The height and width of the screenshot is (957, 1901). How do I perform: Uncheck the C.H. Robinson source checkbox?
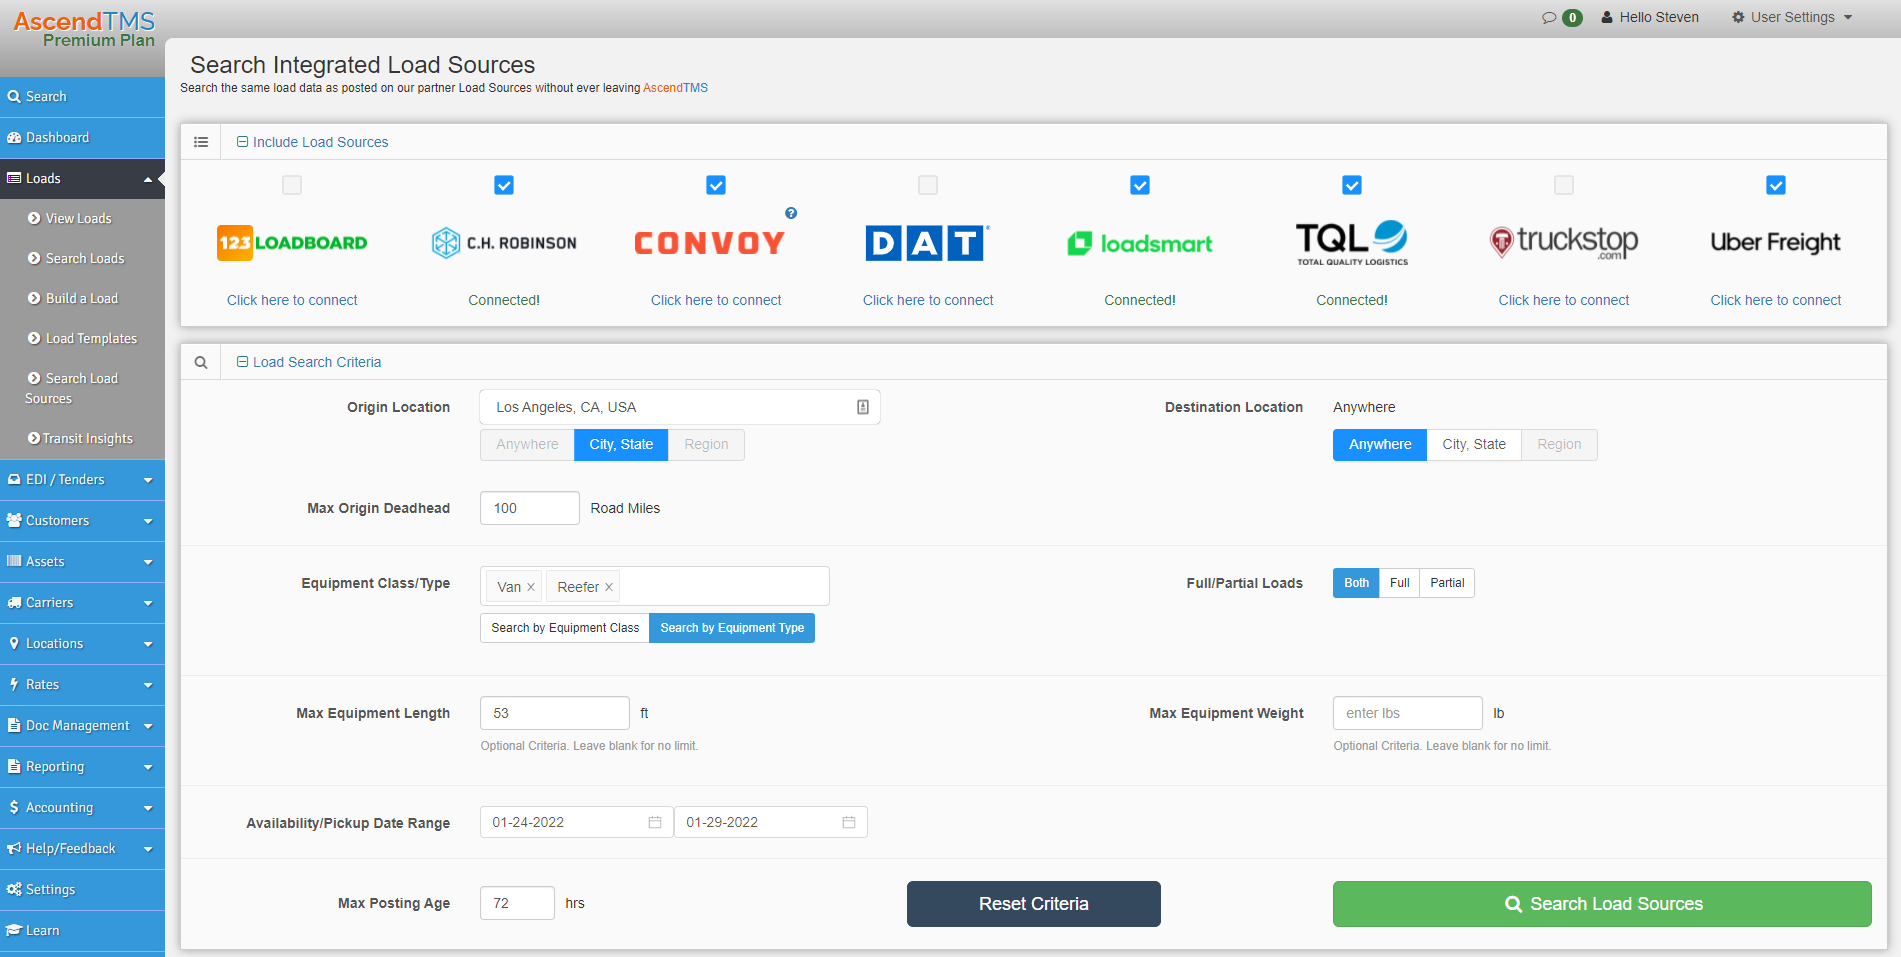click(504, 185)
